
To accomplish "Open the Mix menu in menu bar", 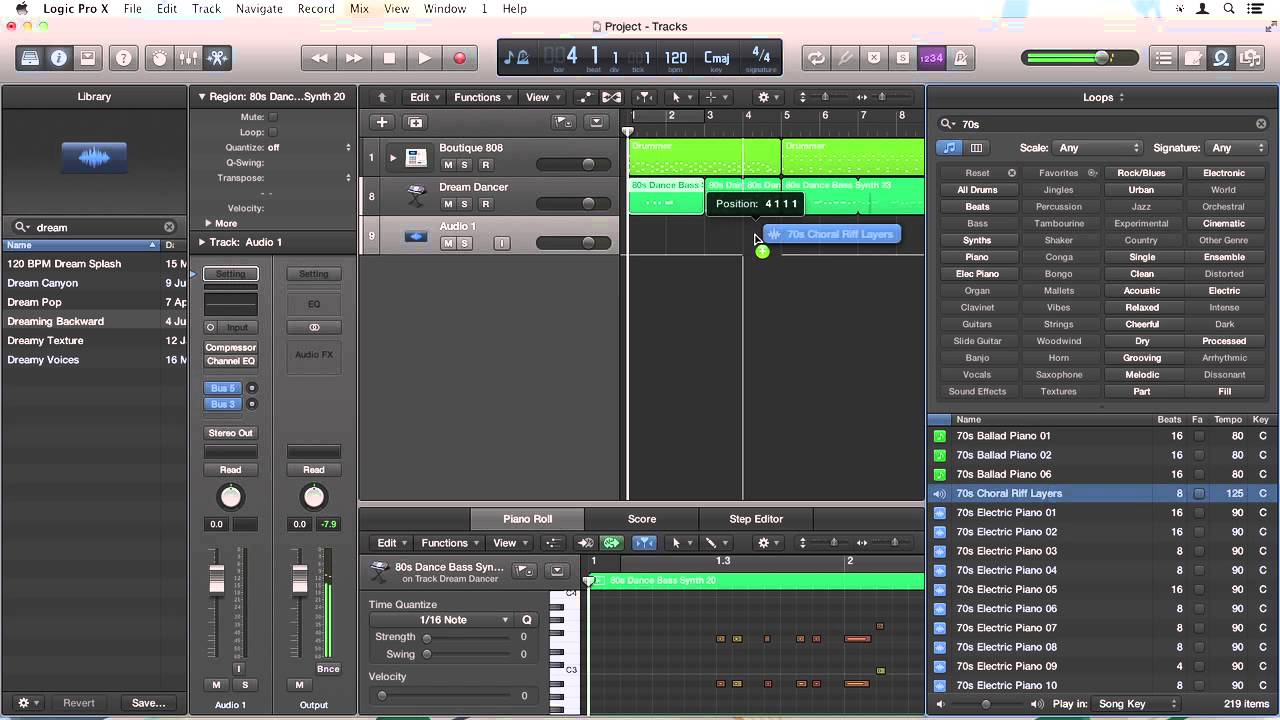I will coord(359,9).
